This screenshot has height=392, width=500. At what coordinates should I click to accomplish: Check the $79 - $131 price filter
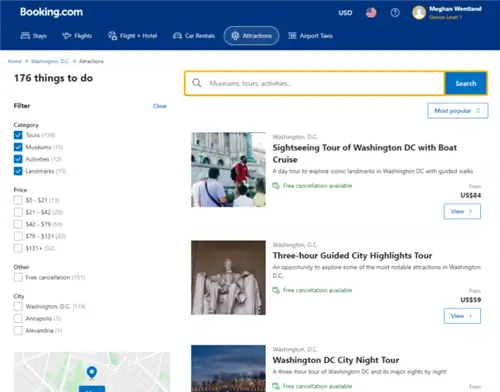(18, 236)
